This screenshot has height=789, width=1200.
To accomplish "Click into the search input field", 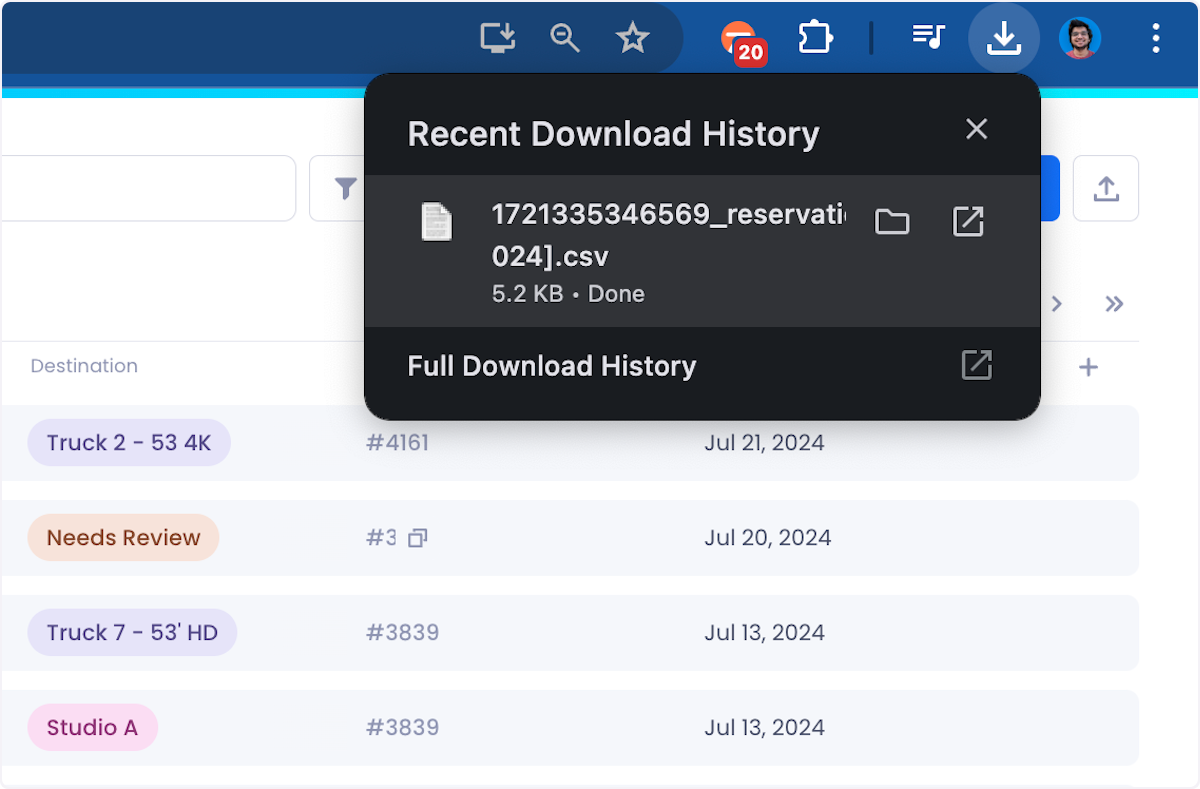I will (x=147, y=188).
